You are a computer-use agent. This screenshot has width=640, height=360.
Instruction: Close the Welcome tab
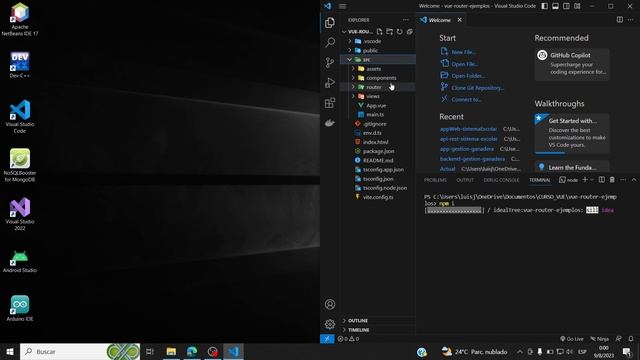[x=459, y=20]
